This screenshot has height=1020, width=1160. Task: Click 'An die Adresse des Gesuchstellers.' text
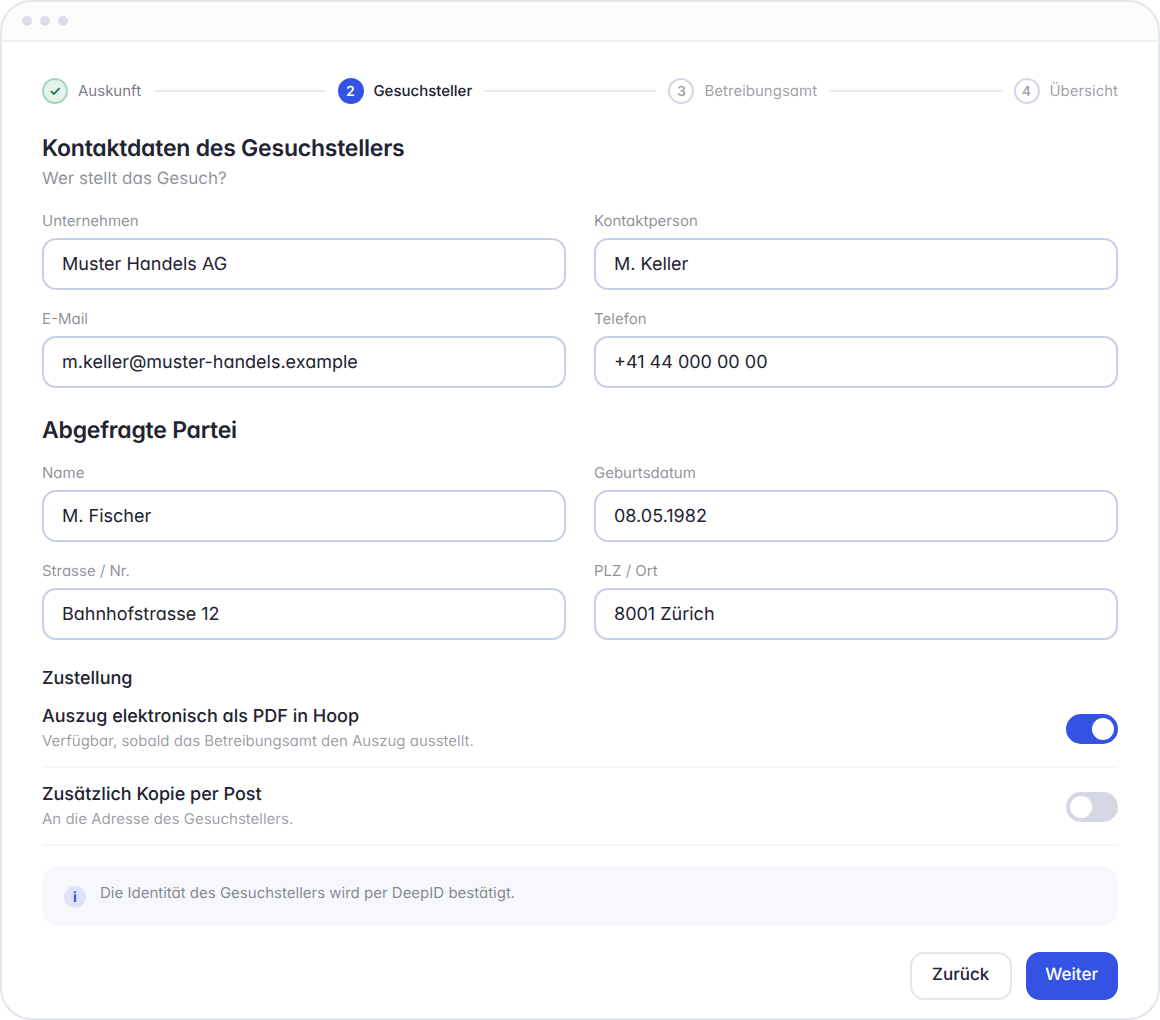pos(167,819)
